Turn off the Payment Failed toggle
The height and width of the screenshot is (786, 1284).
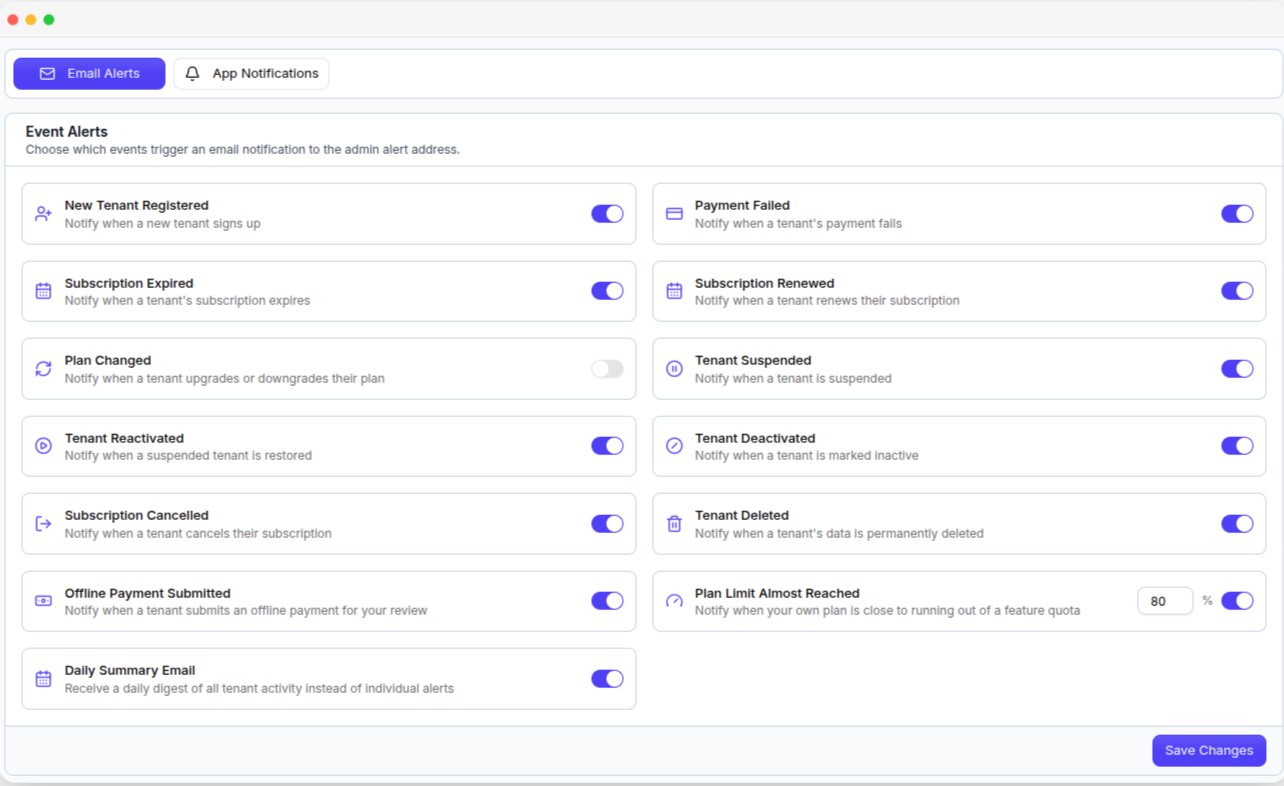tap(1237, 214)
